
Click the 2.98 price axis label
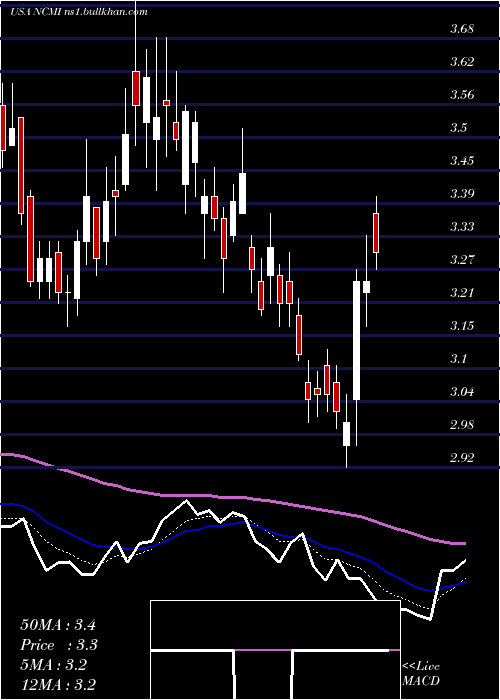coord(462,425)
